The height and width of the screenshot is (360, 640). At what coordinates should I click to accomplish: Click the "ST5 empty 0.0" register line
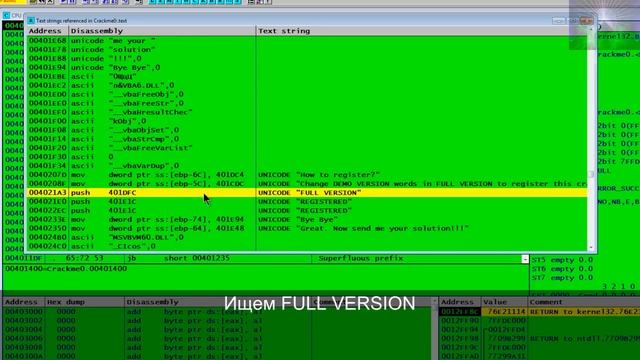(x=562, y=260)
